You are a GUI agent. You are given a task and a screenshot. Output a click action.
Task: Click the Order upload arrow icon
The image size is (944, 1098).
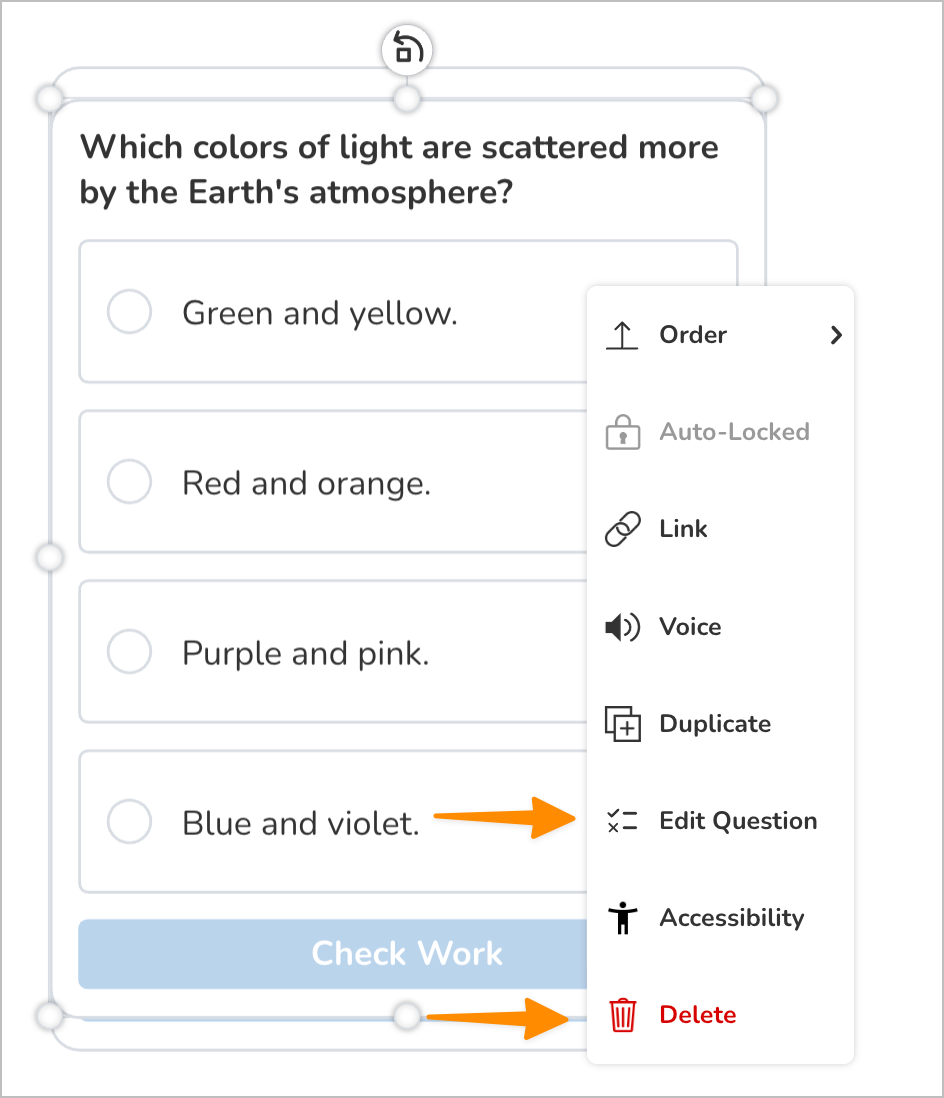coord(622,335)
